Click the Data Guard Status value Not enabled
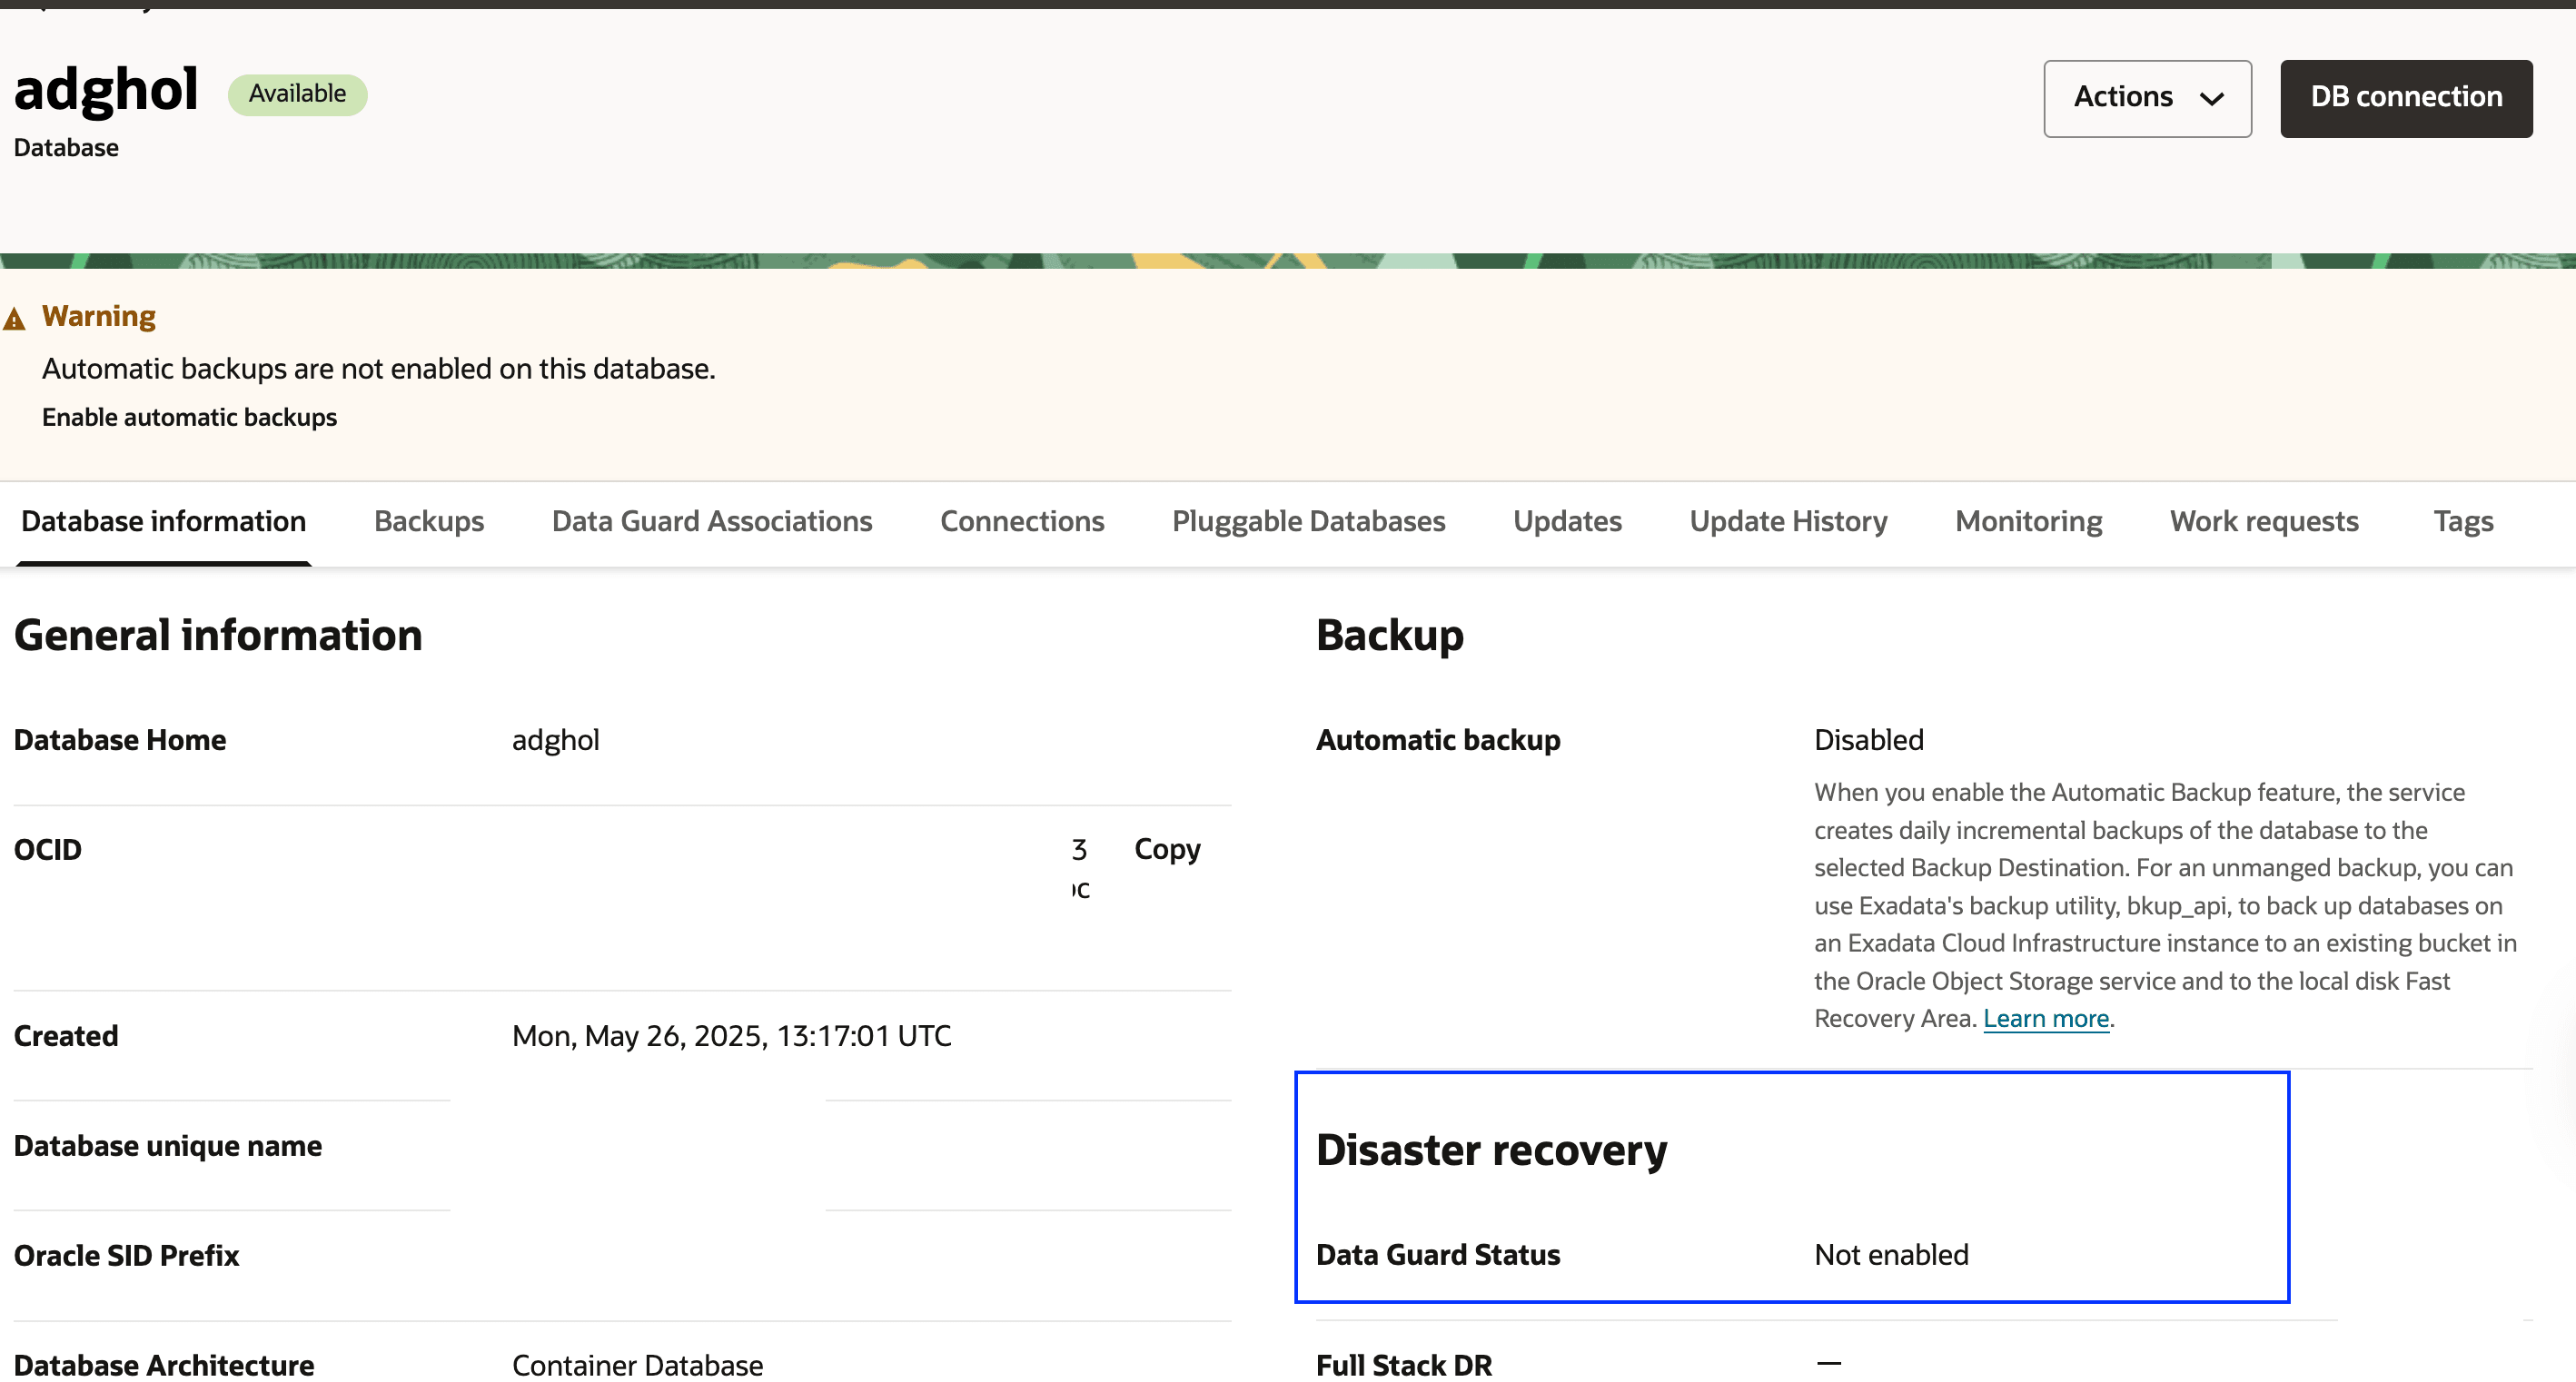 click(x=1891, y=1255)
